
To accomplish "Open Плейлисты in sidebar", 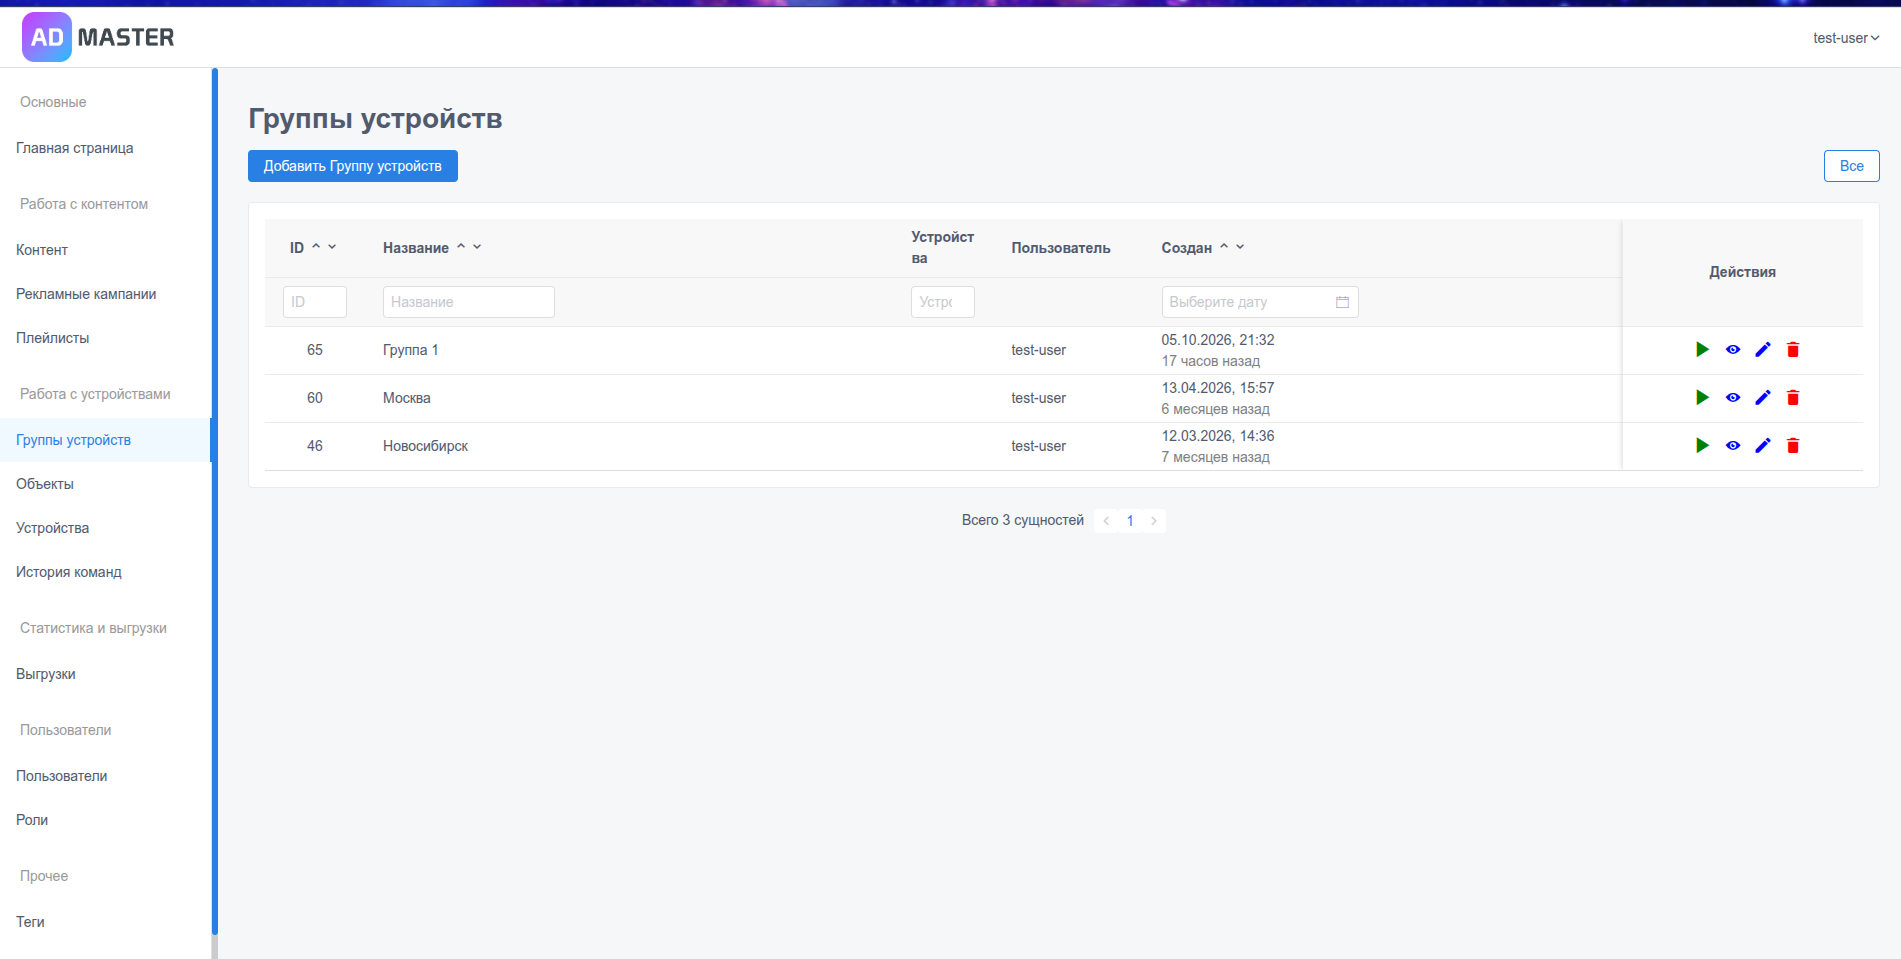I will 53,338.
